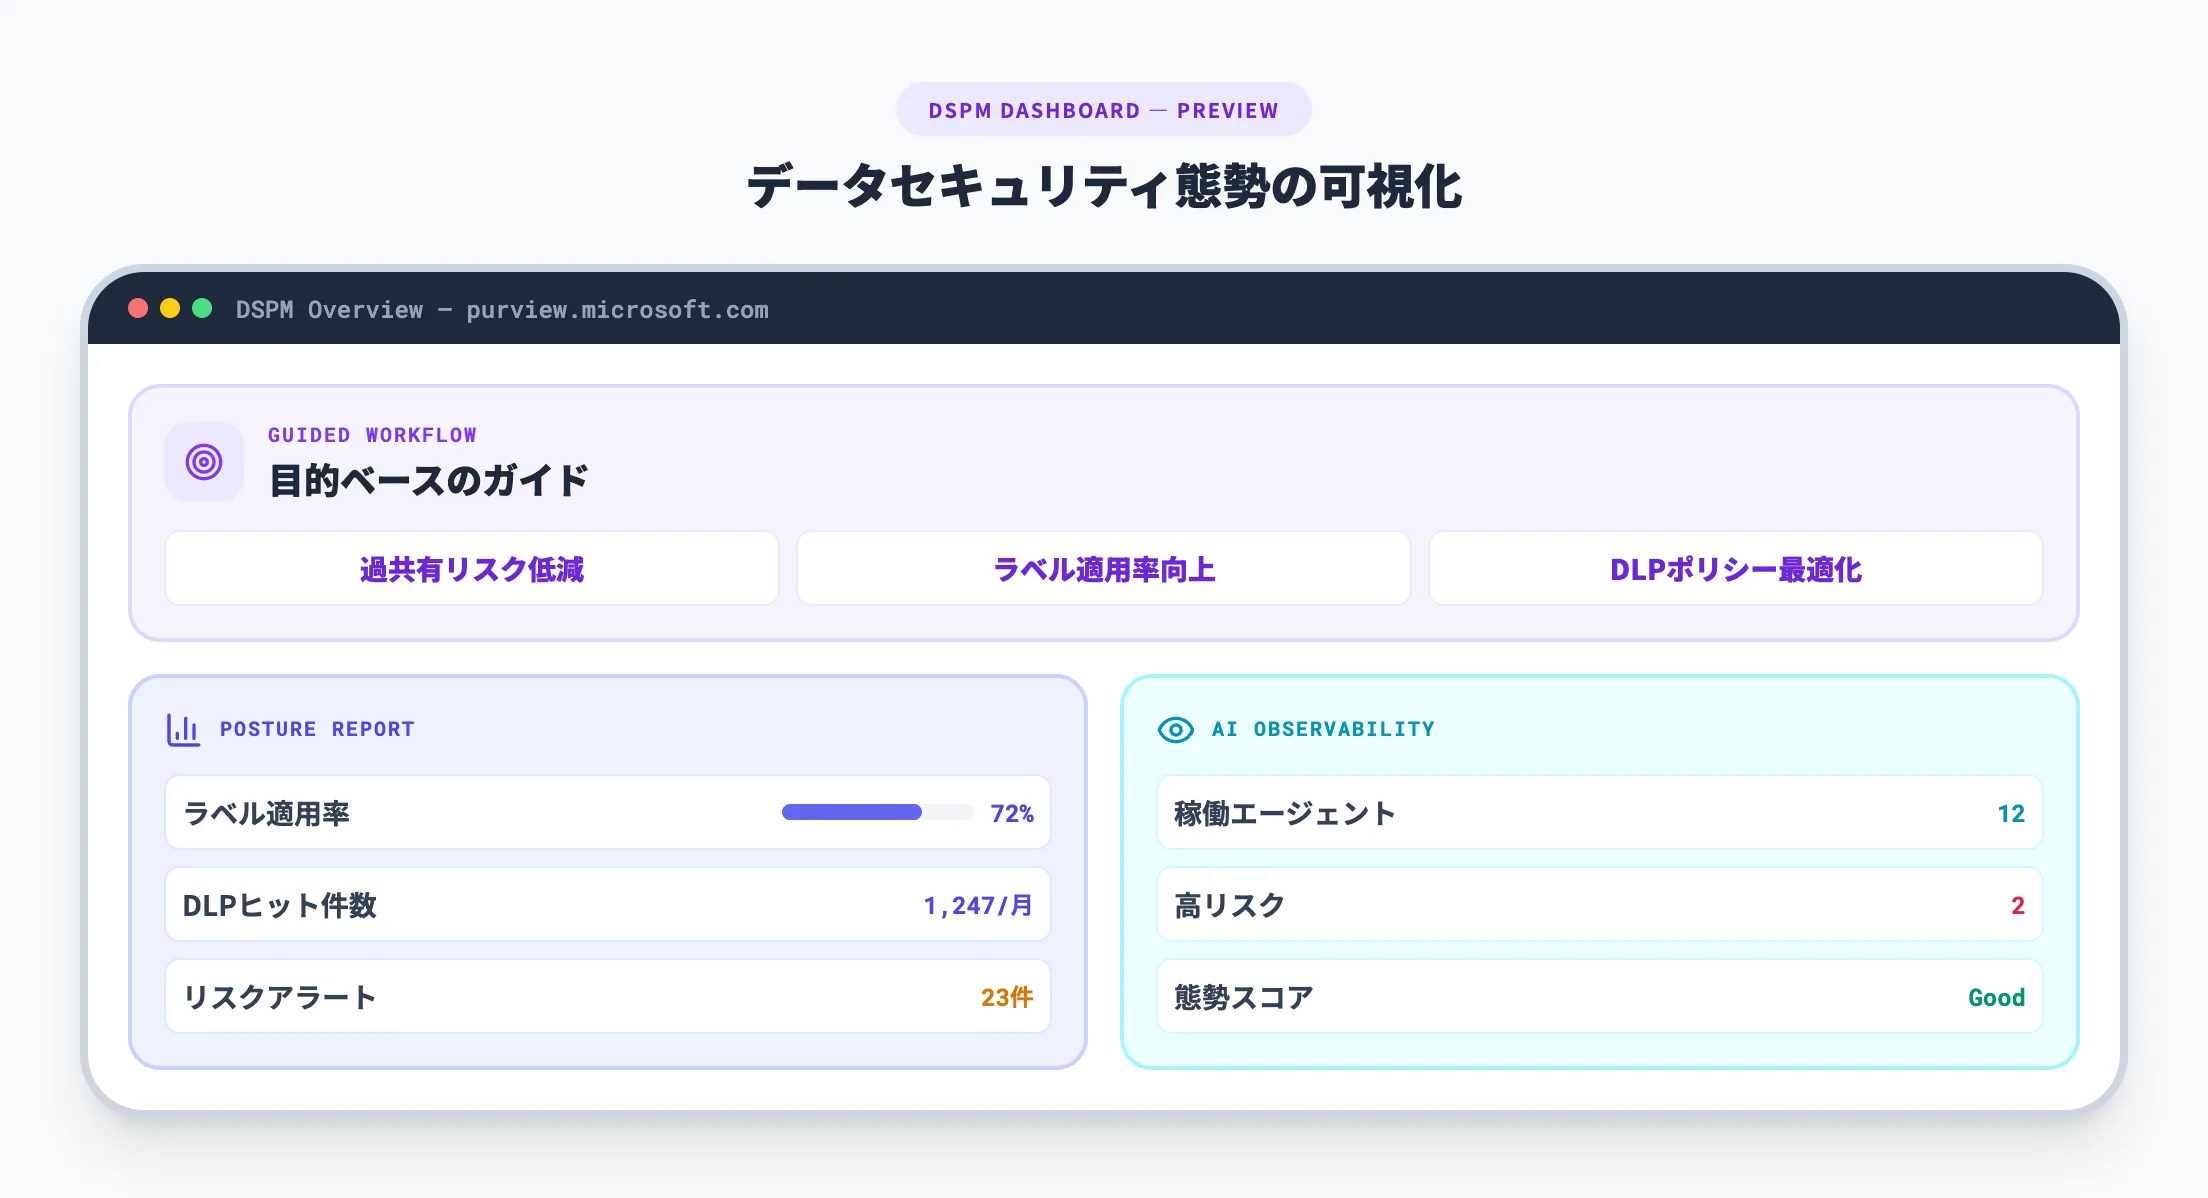Open the DSPM Dashboard Preview badge
Viewport: 2208px width, 1198px height.
[1103, 109]
